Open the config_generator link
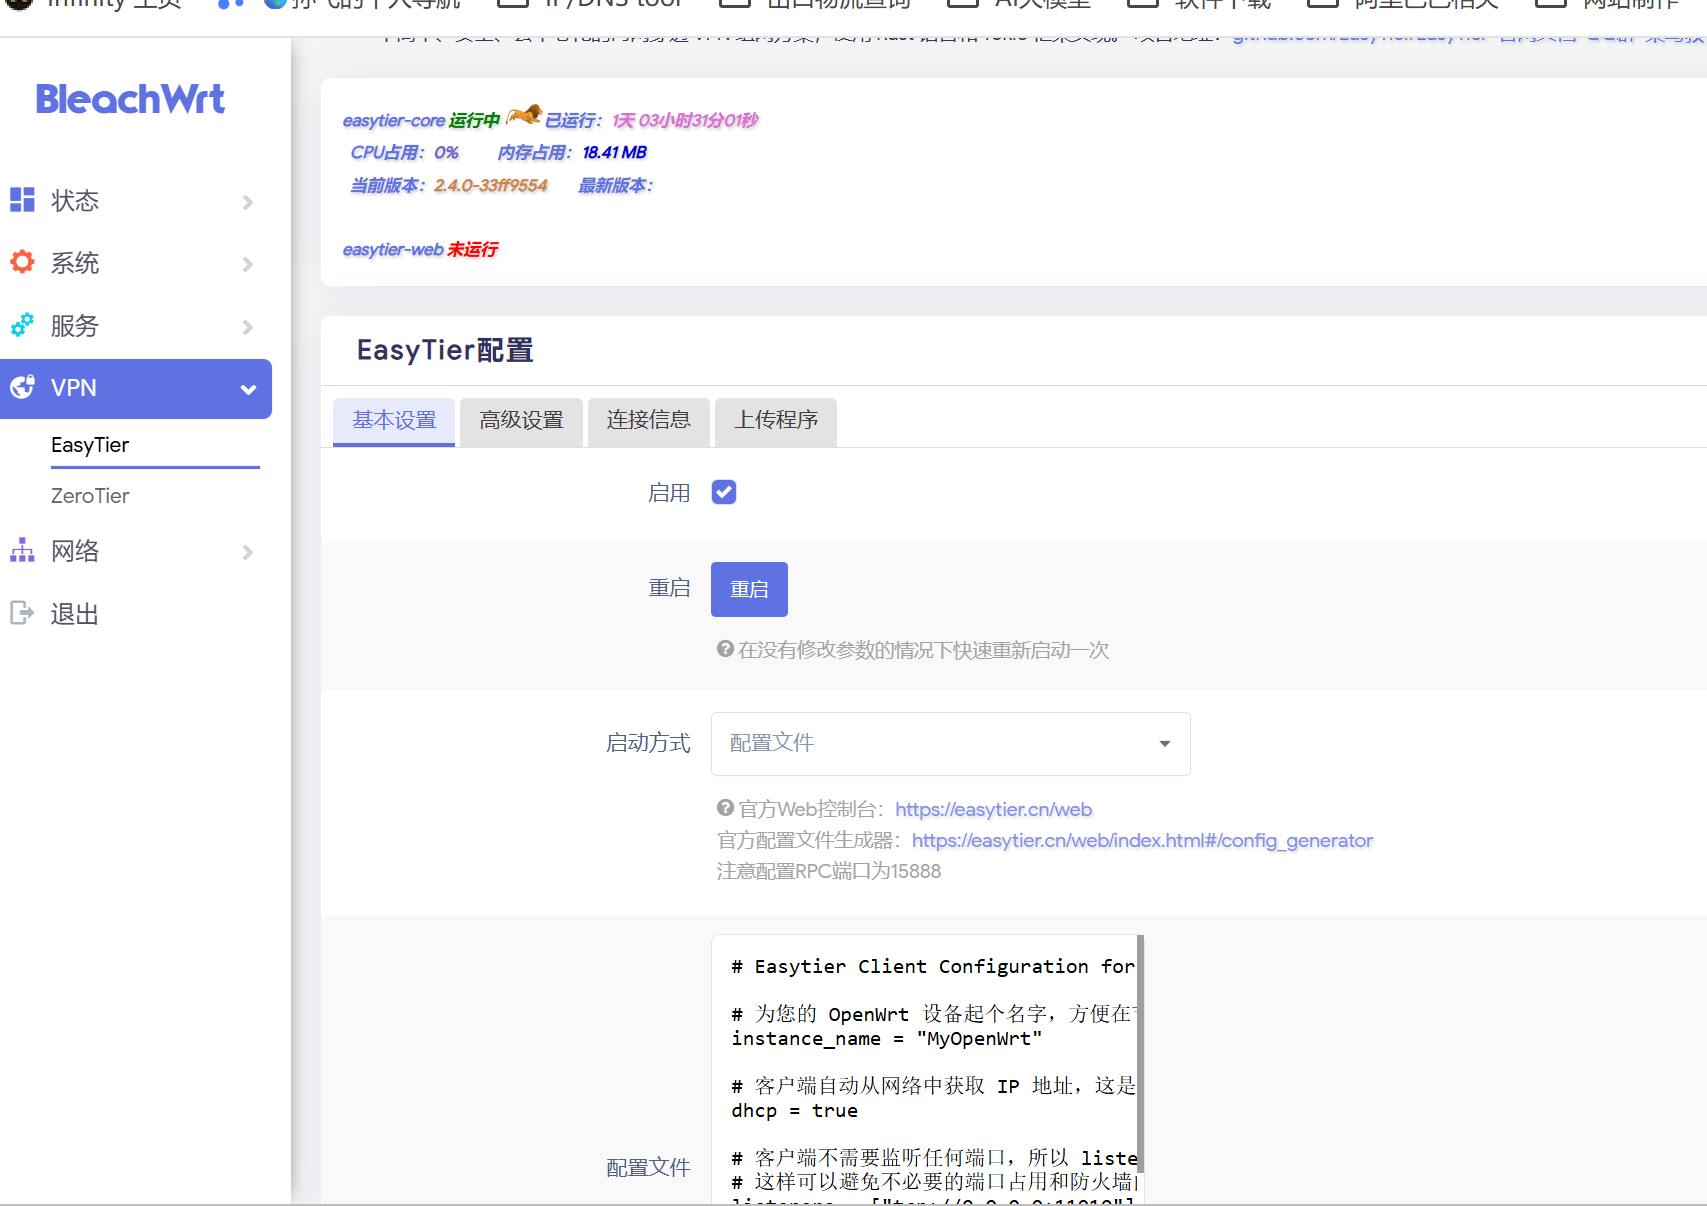 1142,840
